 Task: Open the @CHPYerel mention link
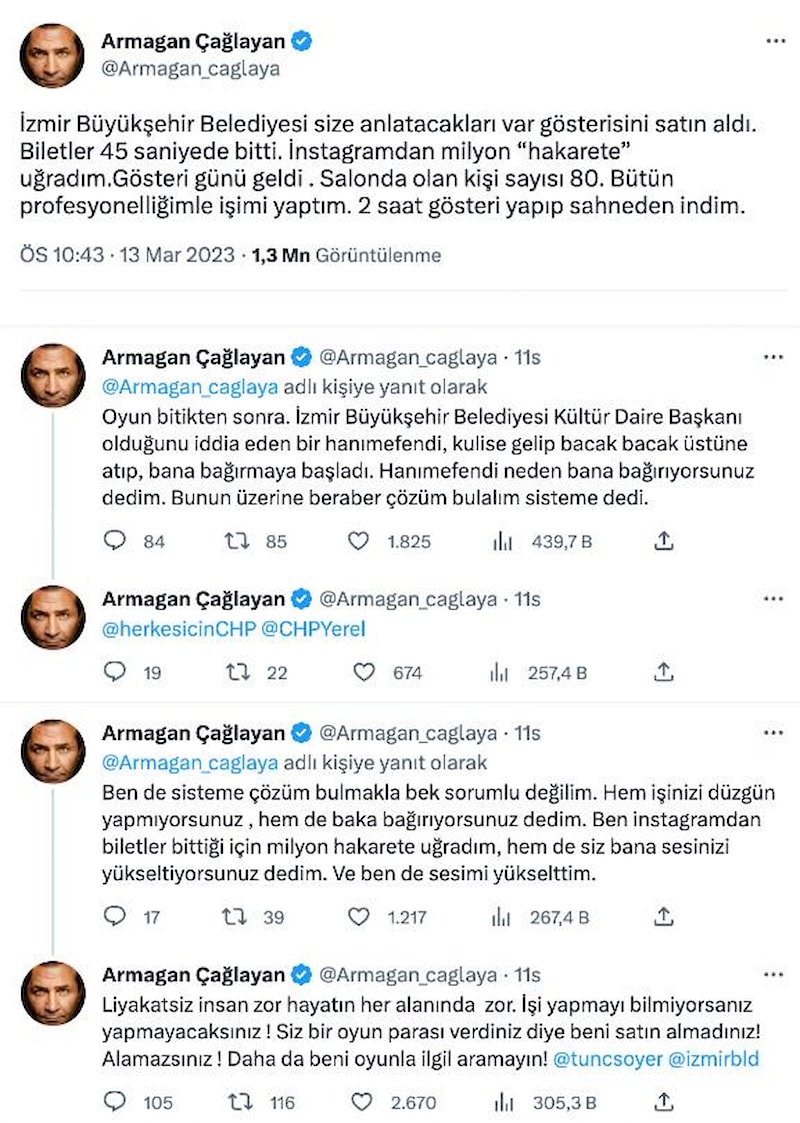click(x=313, y=629)
